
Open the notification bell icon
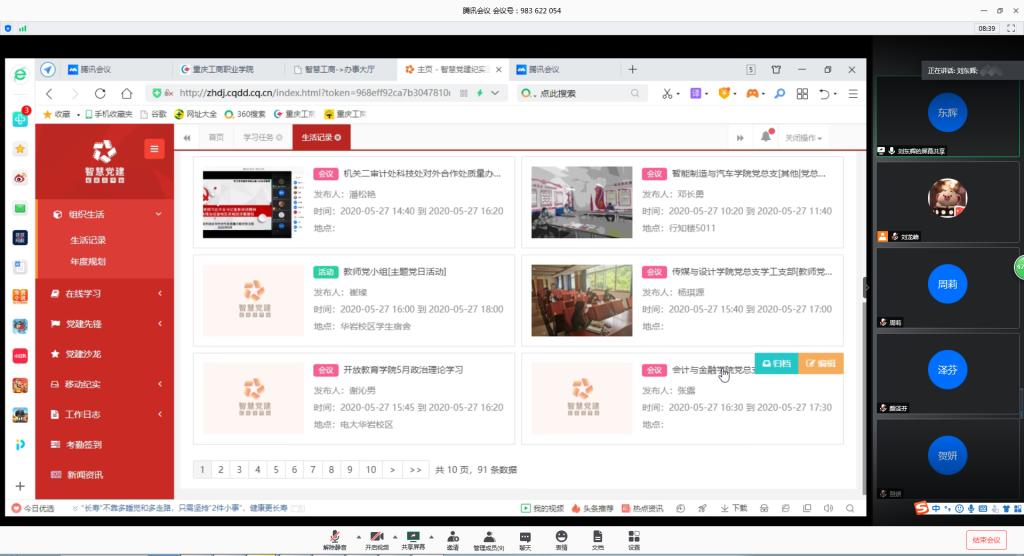(766, 137)
